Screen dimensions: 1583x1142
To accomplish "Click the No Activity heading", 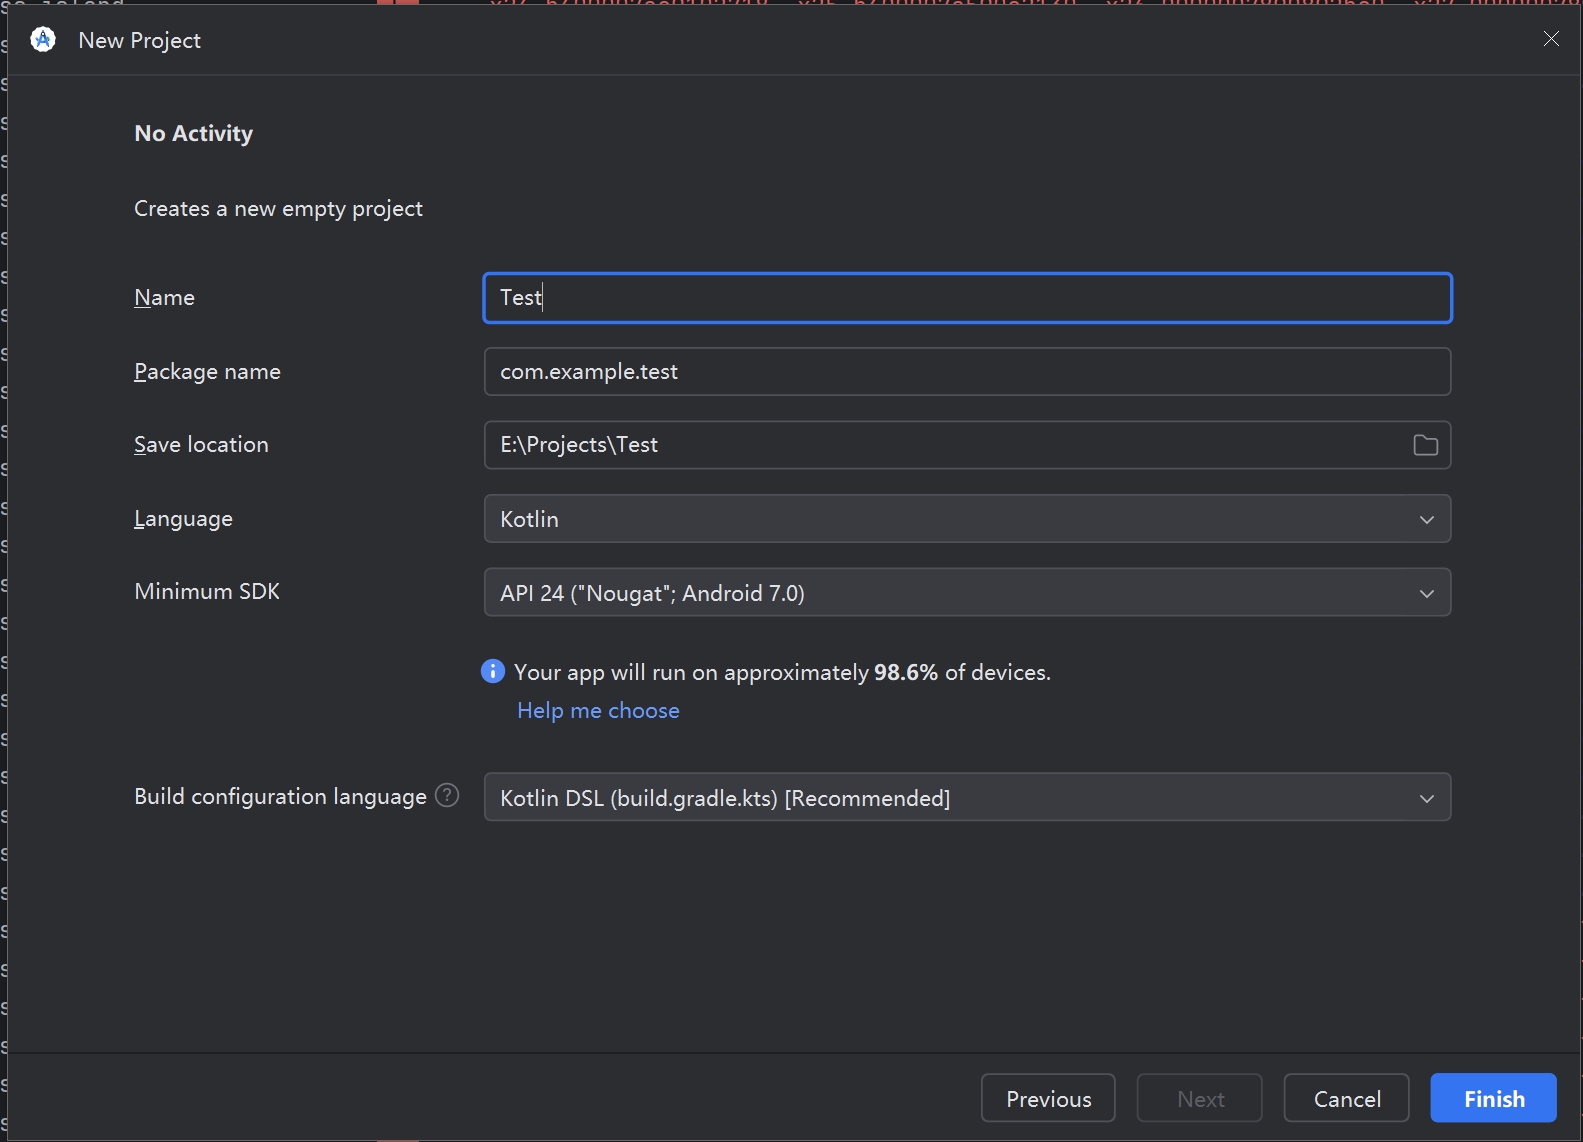I will (194, 134).
